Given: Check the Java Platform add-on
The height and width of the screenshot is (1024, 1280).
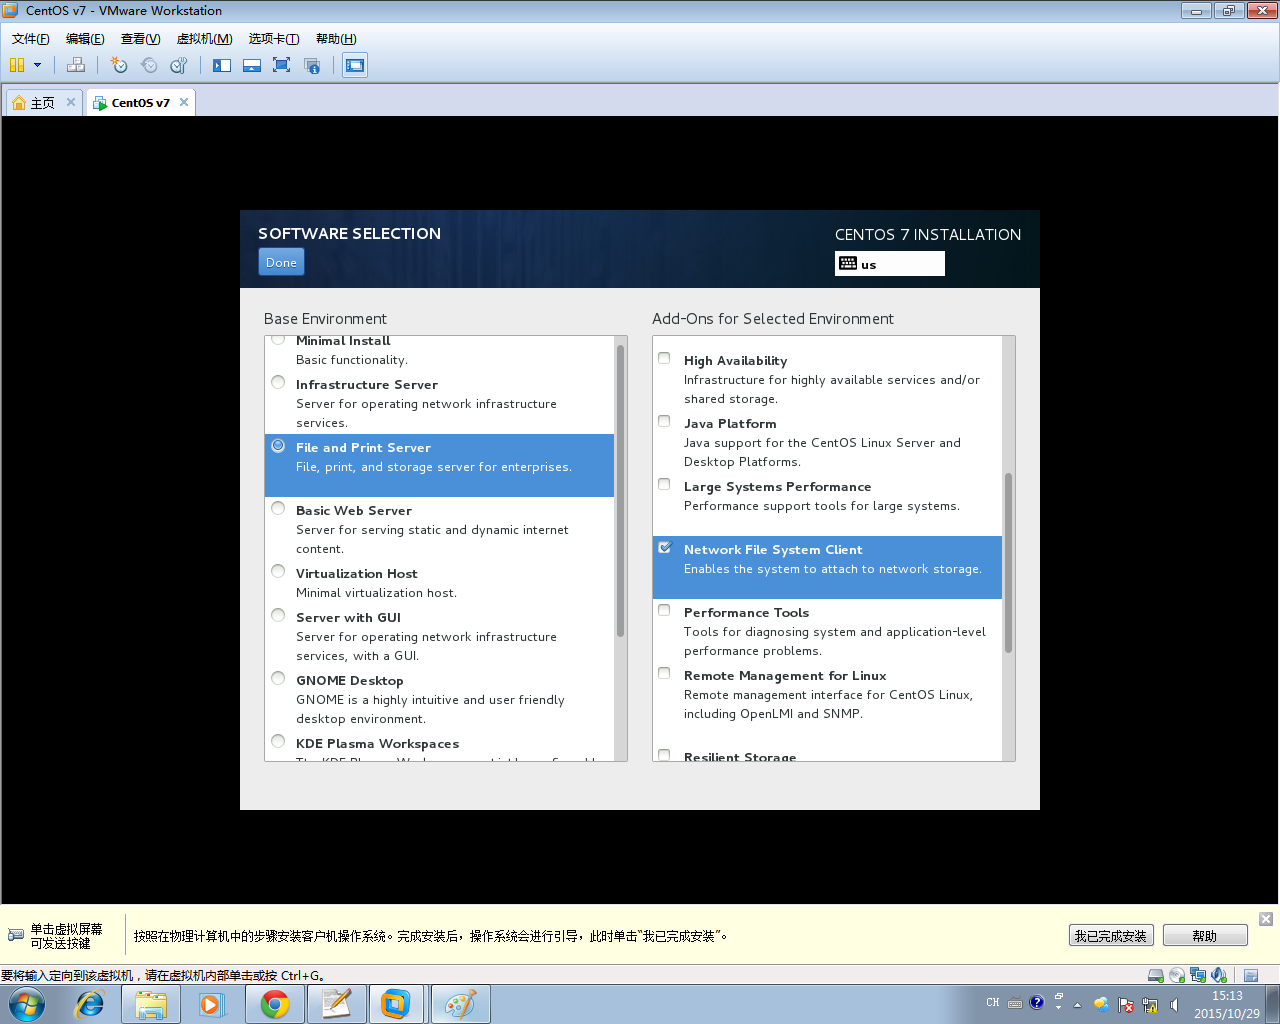Looking at the screenshot, I should [664, 421].
